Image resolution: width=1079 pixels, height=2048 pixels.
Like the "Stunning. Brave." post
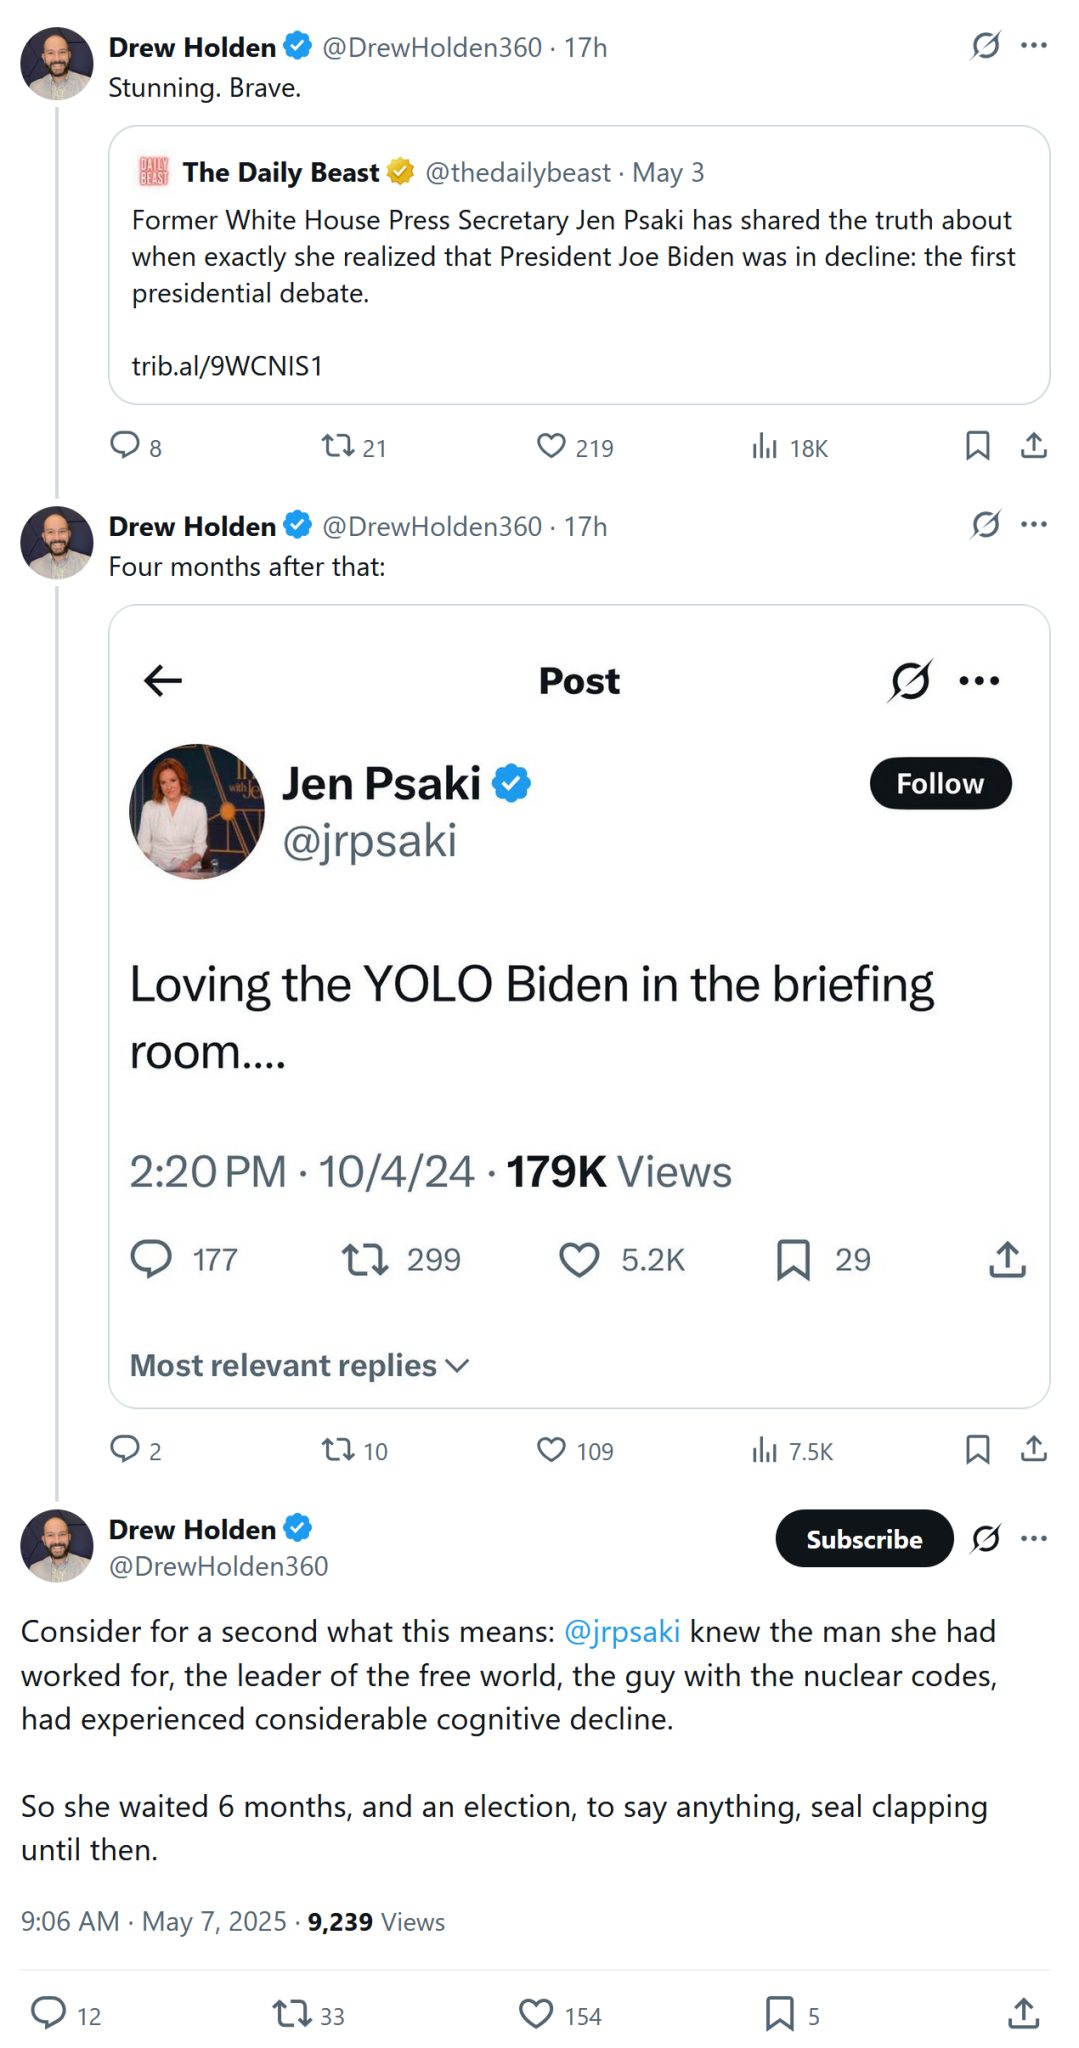pos(551,446)
